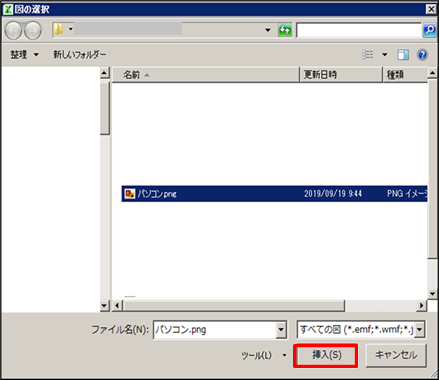Open the view options dropdown arrow

[385, 54]
